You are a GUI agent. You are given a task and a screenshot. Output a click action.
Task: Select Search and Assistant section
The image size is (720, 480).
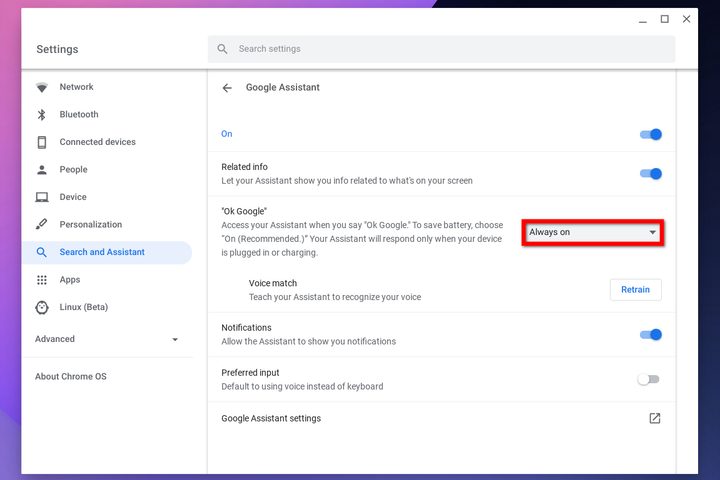pos(107,252)
